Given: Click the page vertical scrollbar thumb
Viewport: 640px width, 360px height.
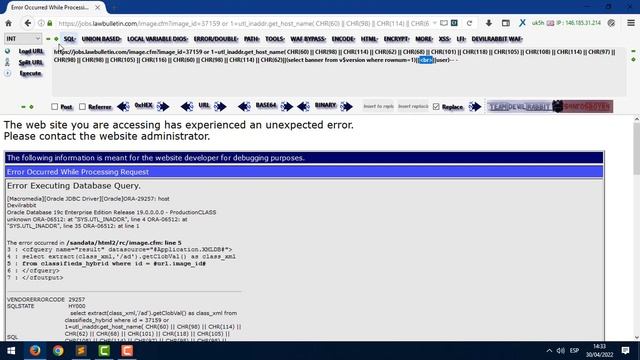Looking at the screenshot, I should pyautogui.click(x=636, y=148).
